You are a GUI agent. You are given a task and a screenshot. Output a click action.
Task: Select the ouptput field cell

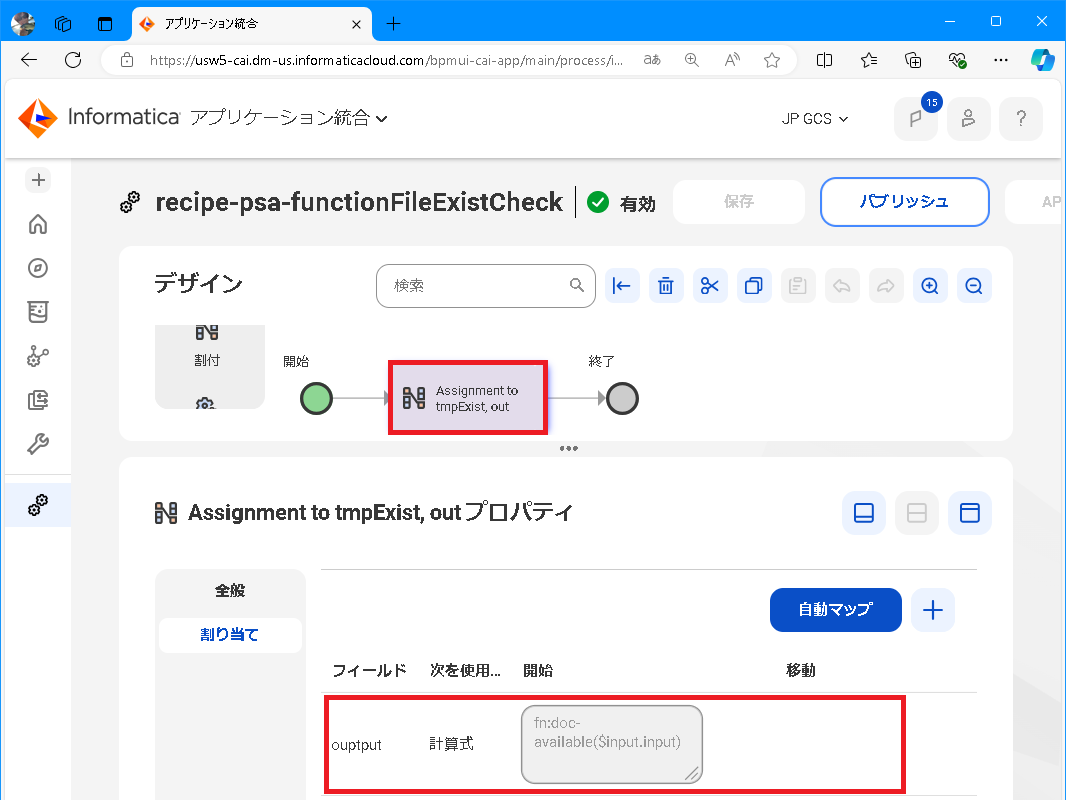(x=356, y=745)
